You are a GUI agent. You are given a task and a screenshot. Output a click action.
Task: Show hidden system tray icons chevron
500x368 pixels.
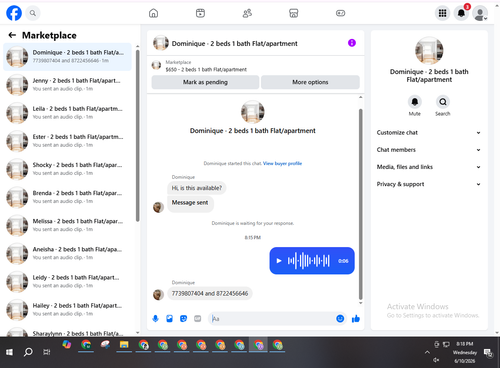coord(427,352)
